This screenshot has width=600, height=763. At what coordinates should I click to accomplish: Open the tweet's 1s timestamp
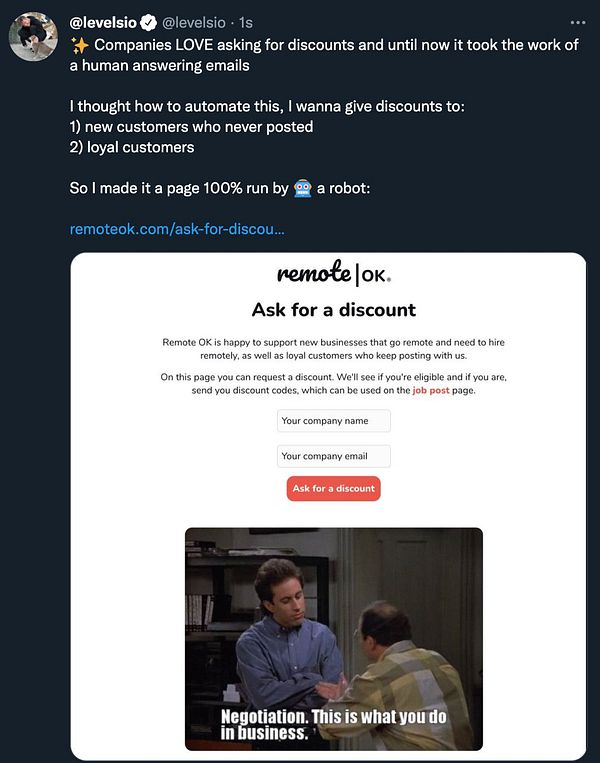coord(246,22)
